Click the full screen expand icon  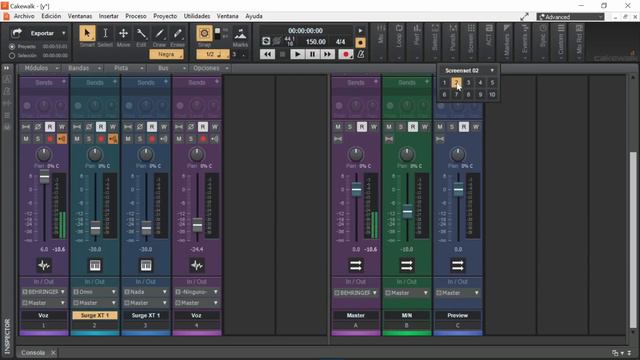524,17
